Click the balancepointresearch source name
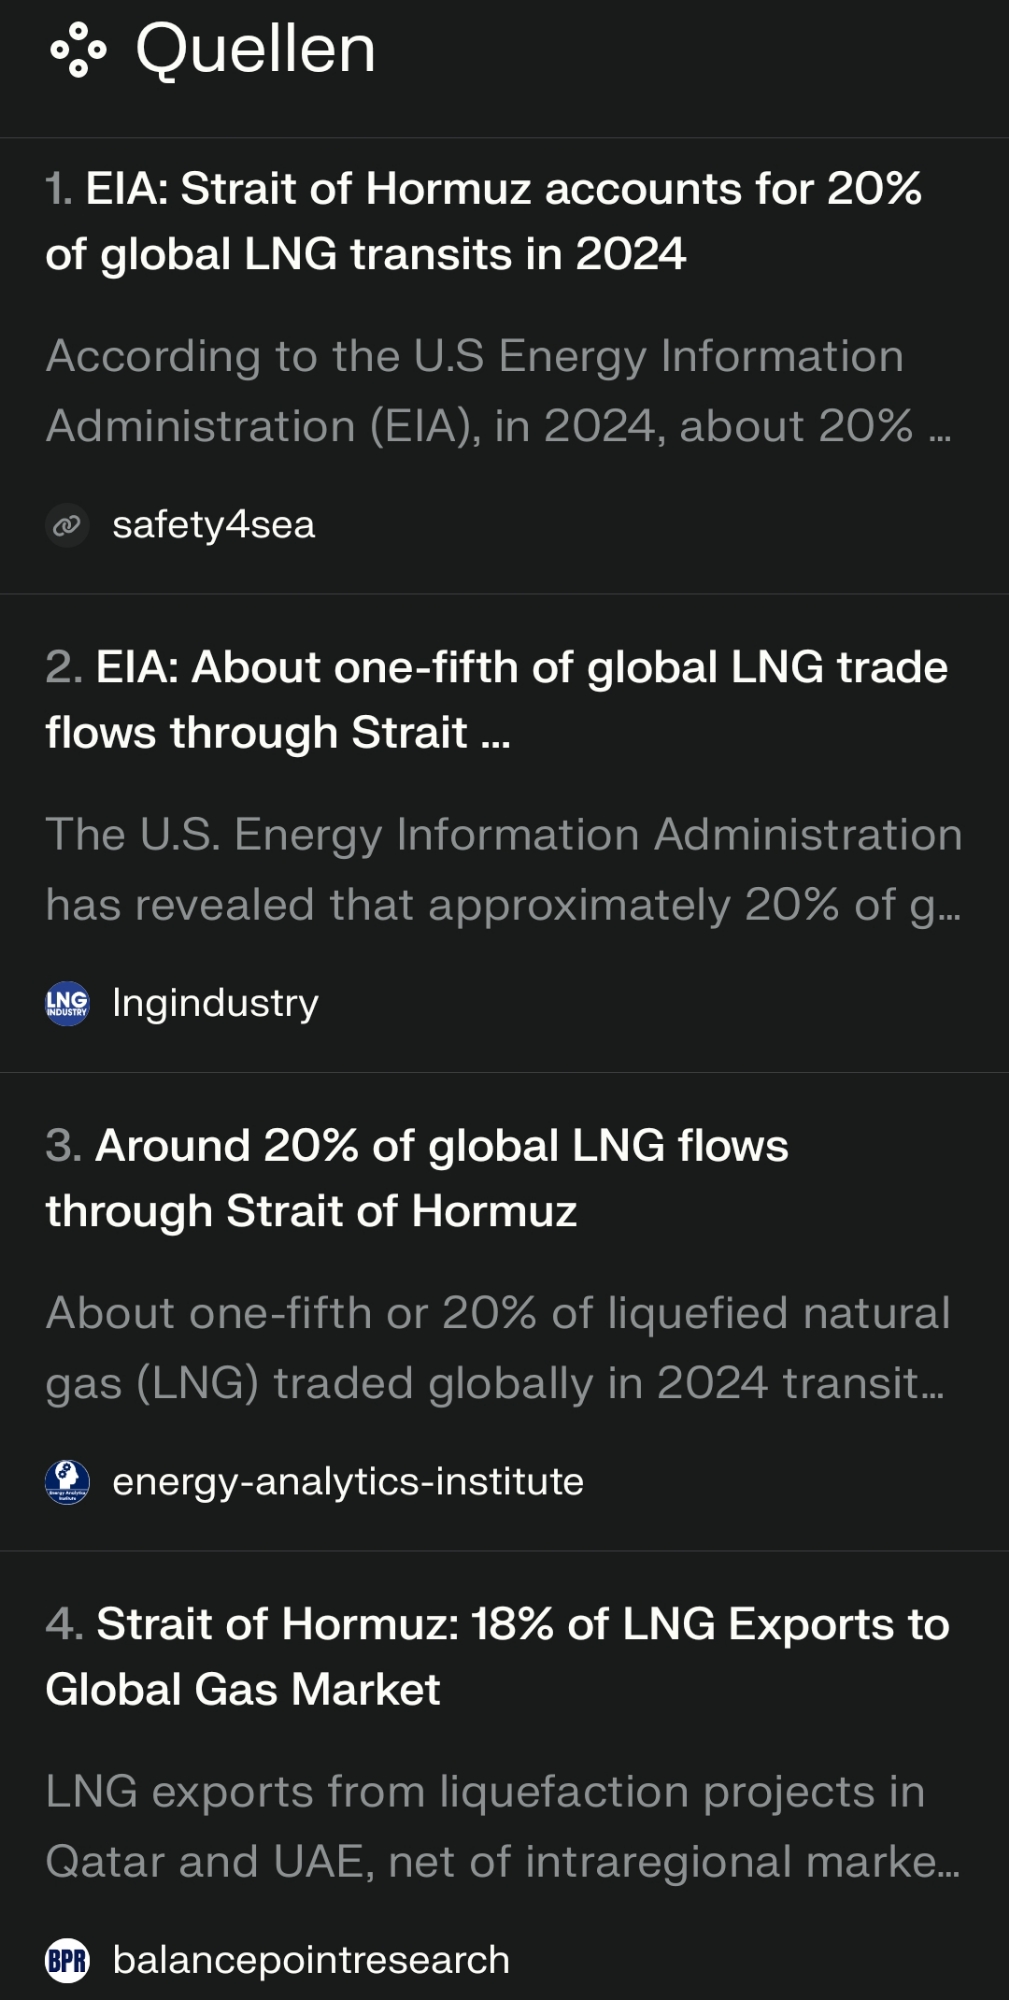Image resolution: width=1009 pixels, height=2000 pixels. coord(311,1960)
